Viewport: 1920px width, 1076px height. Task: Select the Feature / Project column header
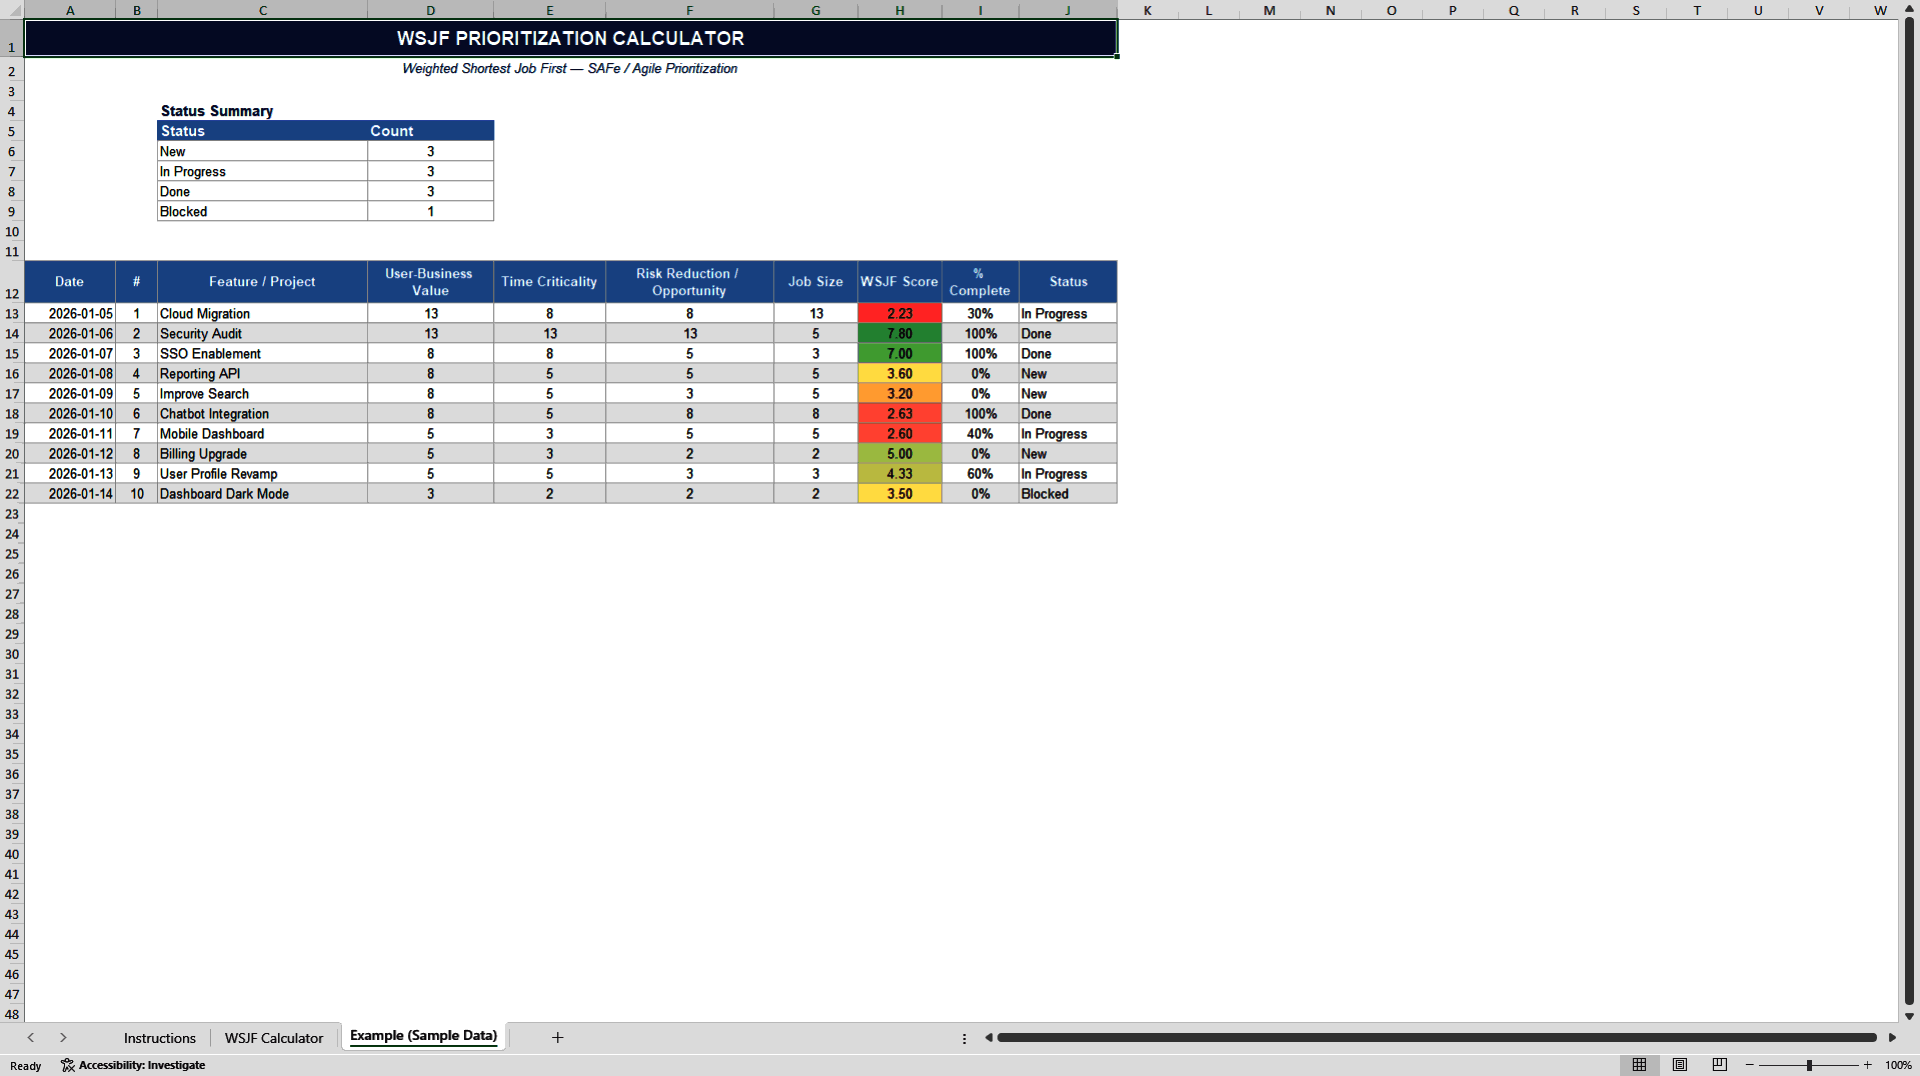[262, 282]
